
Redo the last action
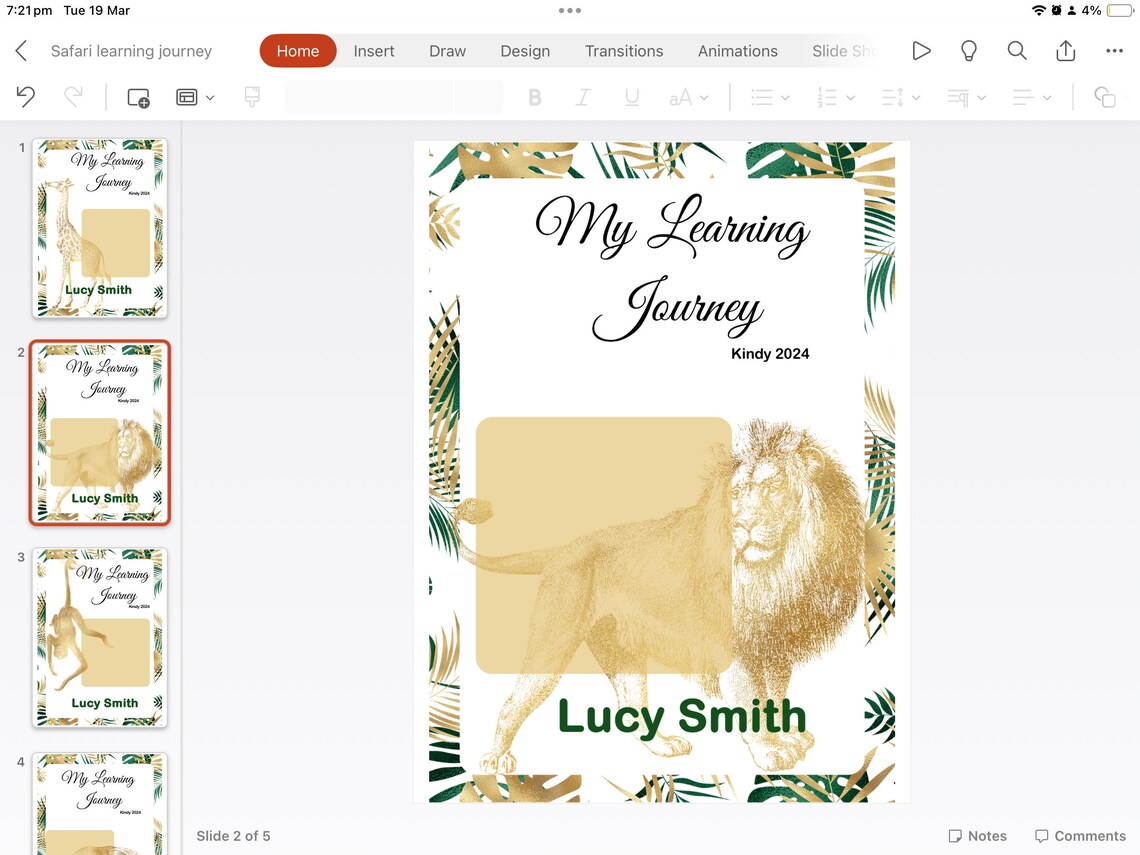pos(73,97)
